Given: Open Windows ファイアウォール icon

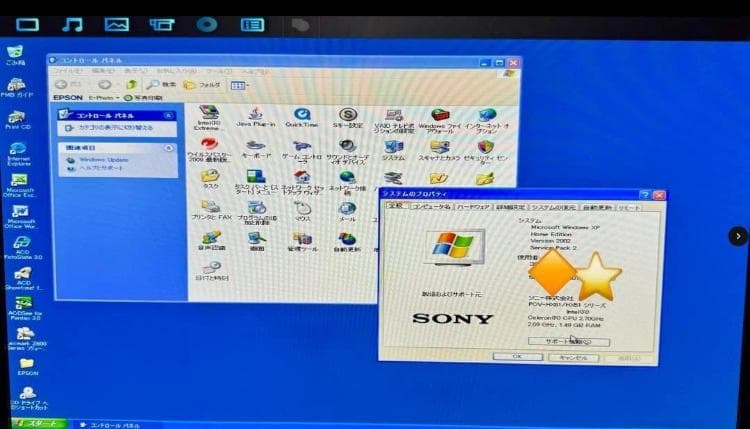Looking at the screenshot, I should pyautogui.click(x=439, y=121).
